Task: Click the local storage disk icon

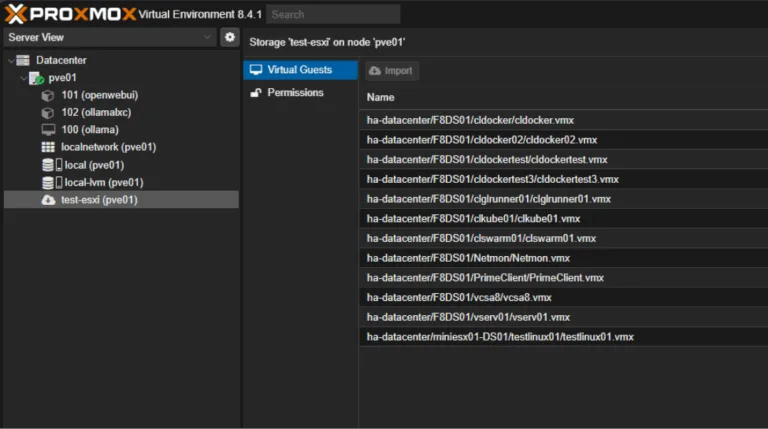Action: point(52,165)
